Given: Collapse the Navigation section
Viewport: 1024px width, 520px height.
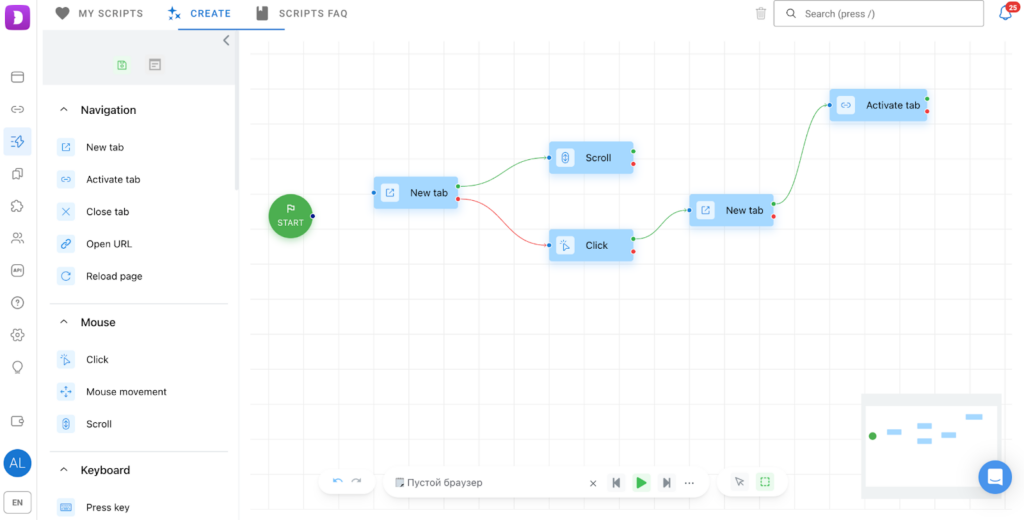Looking at the screenshot, I should [x=65, y=110].
